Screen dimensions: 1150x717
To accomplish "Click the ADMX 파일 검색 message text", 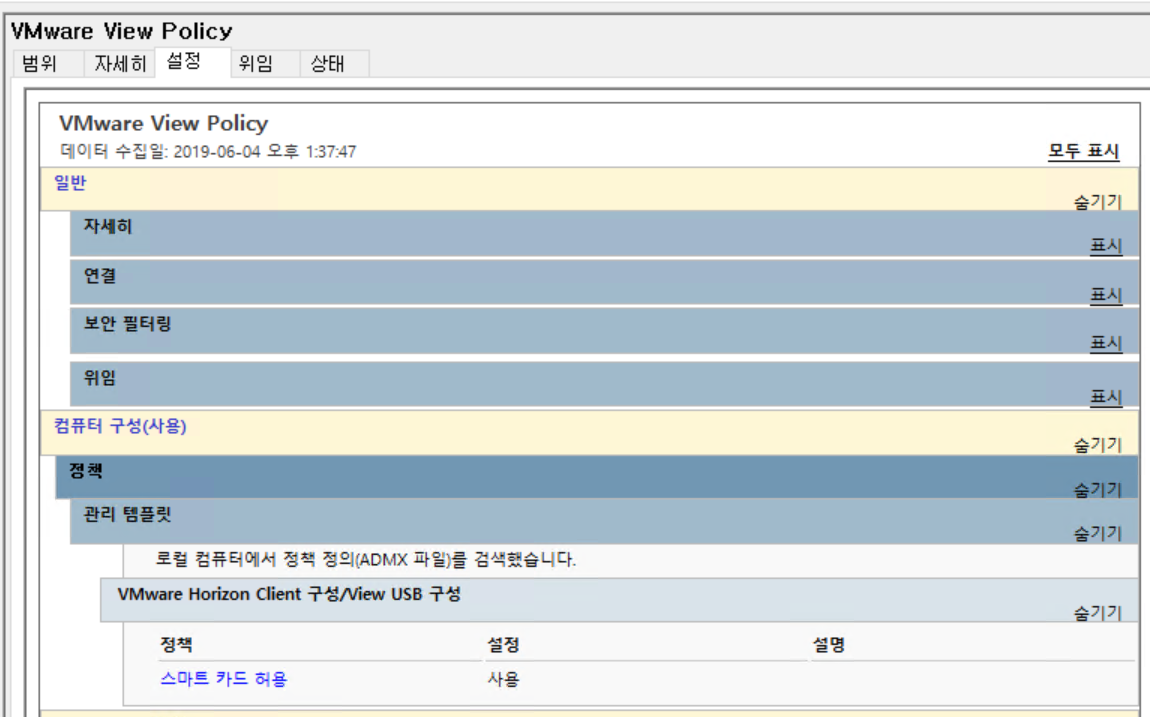I will 366,559.
